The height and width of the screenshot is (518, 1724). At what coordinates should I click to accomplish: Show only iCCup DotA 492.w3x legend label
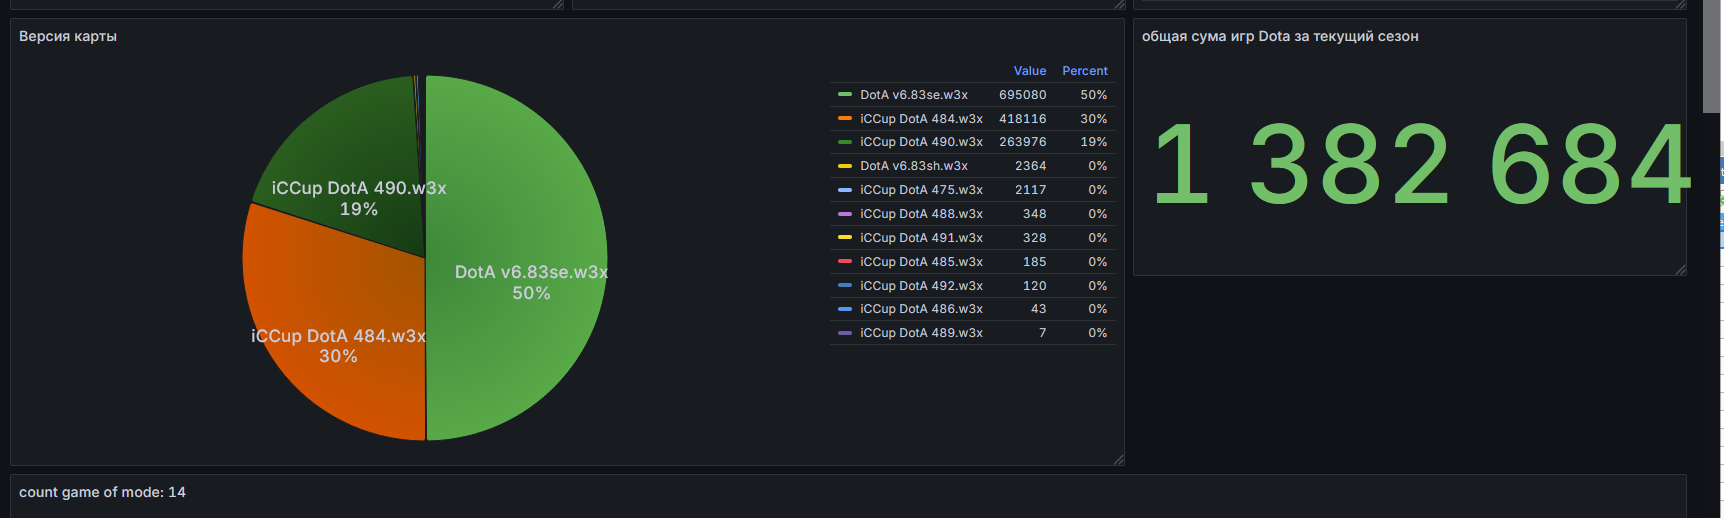921,286
